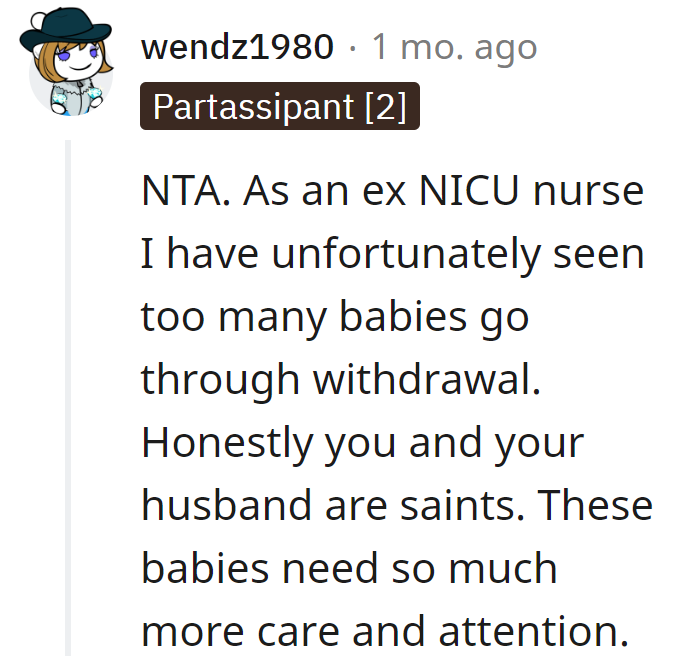Click the avatar's smiling face

[76, 62]
